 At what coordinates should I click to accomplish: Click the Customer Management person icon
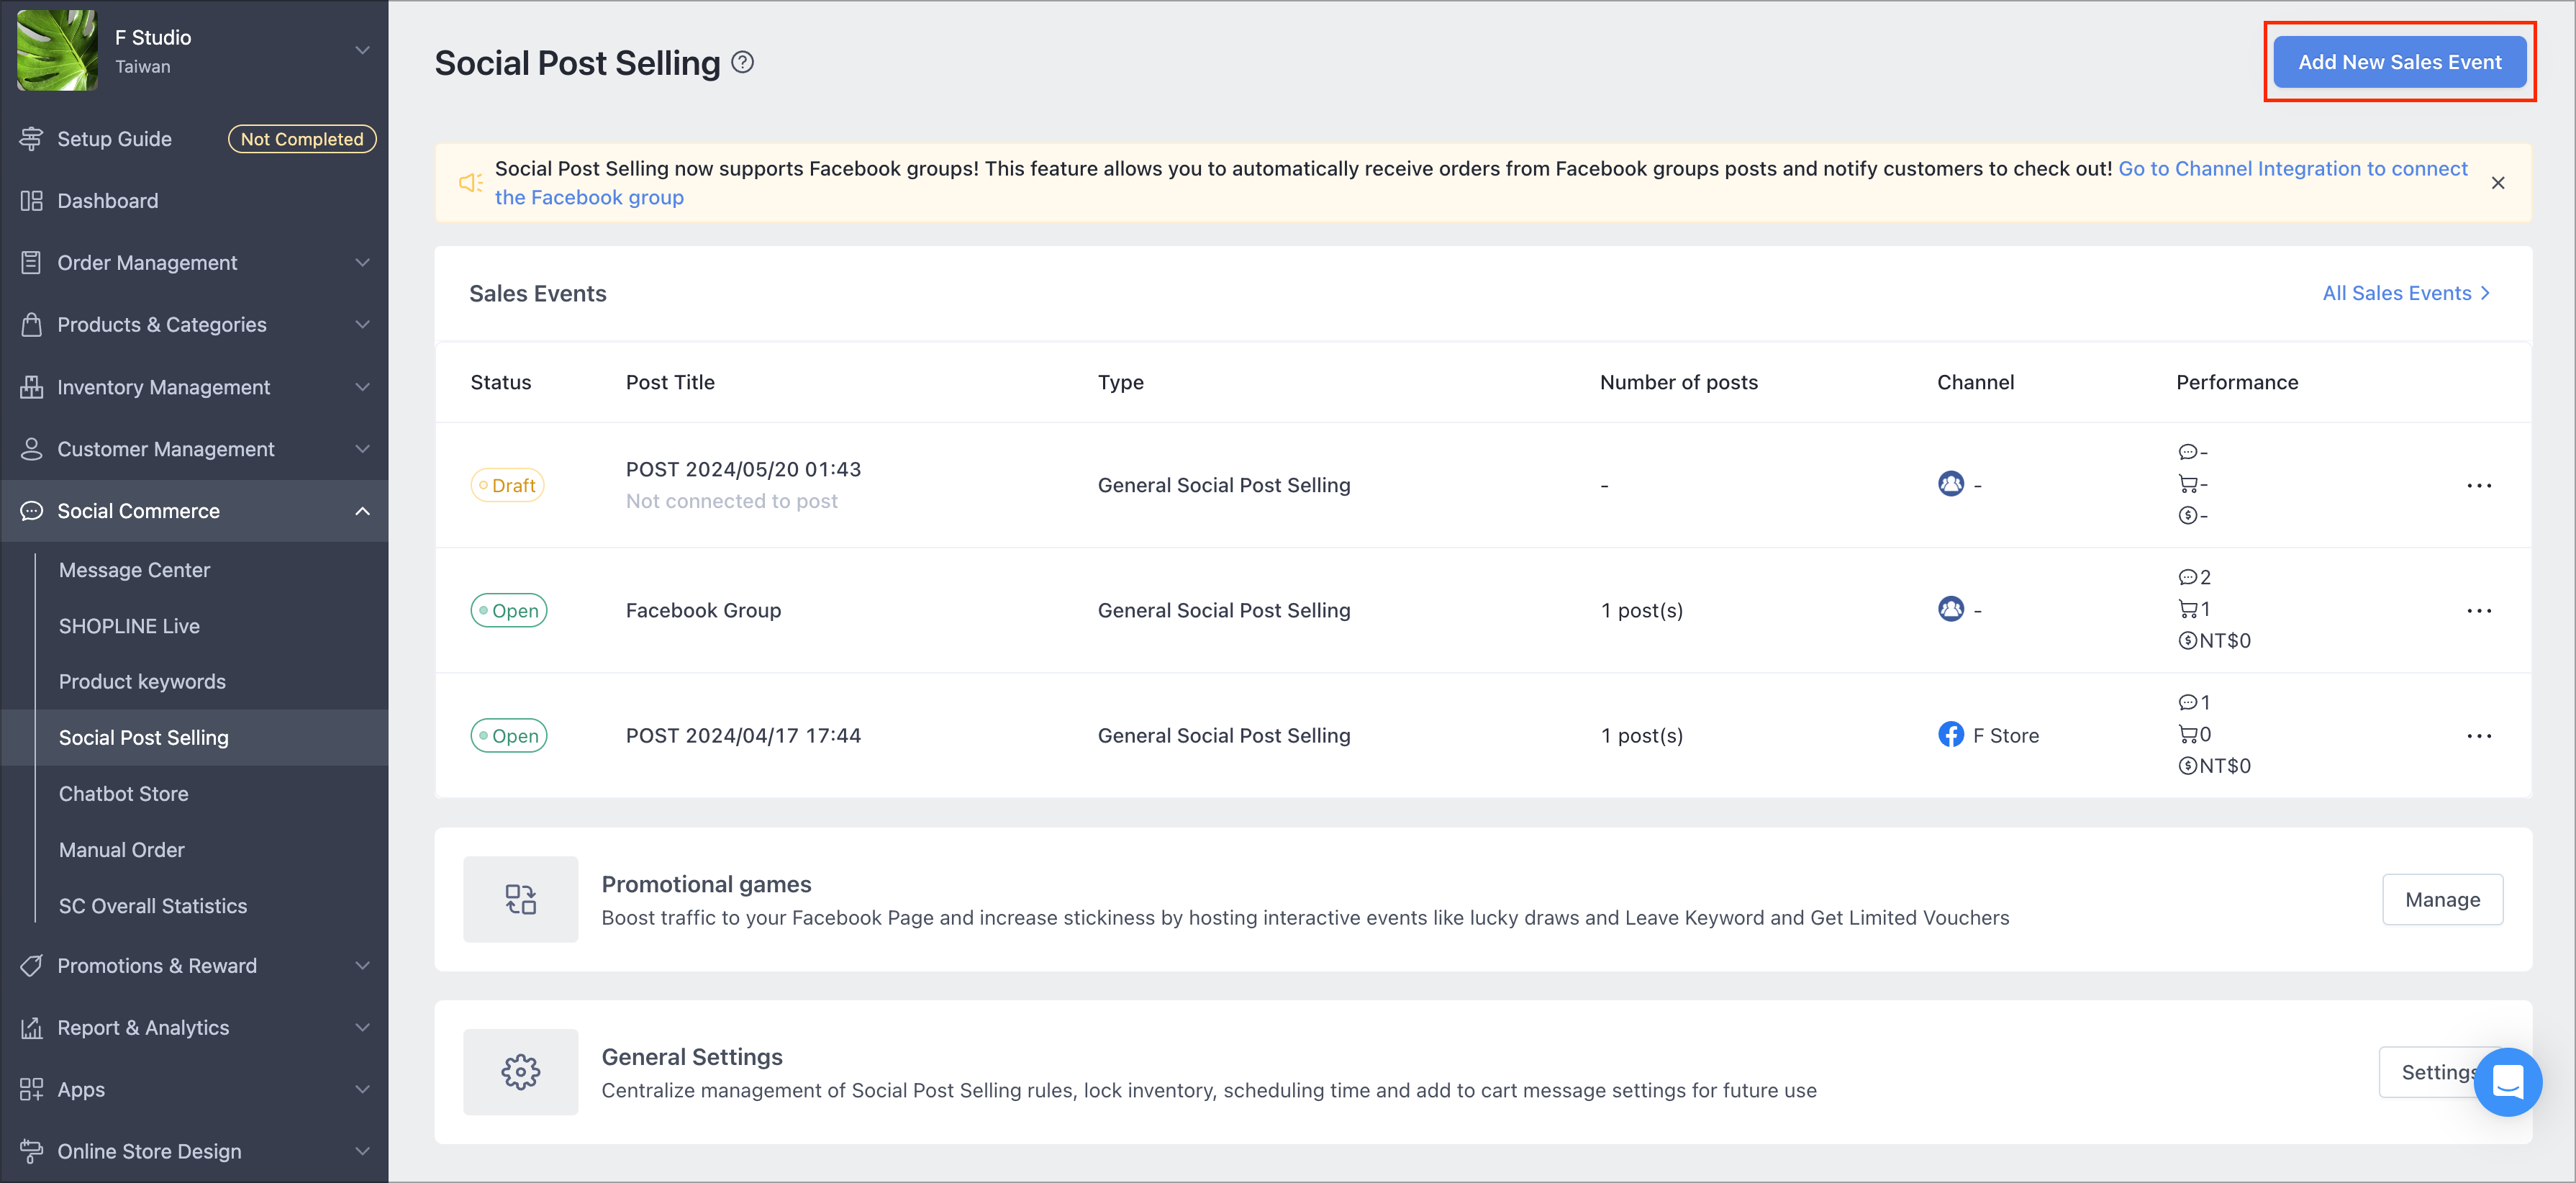(x=32, y=449)
